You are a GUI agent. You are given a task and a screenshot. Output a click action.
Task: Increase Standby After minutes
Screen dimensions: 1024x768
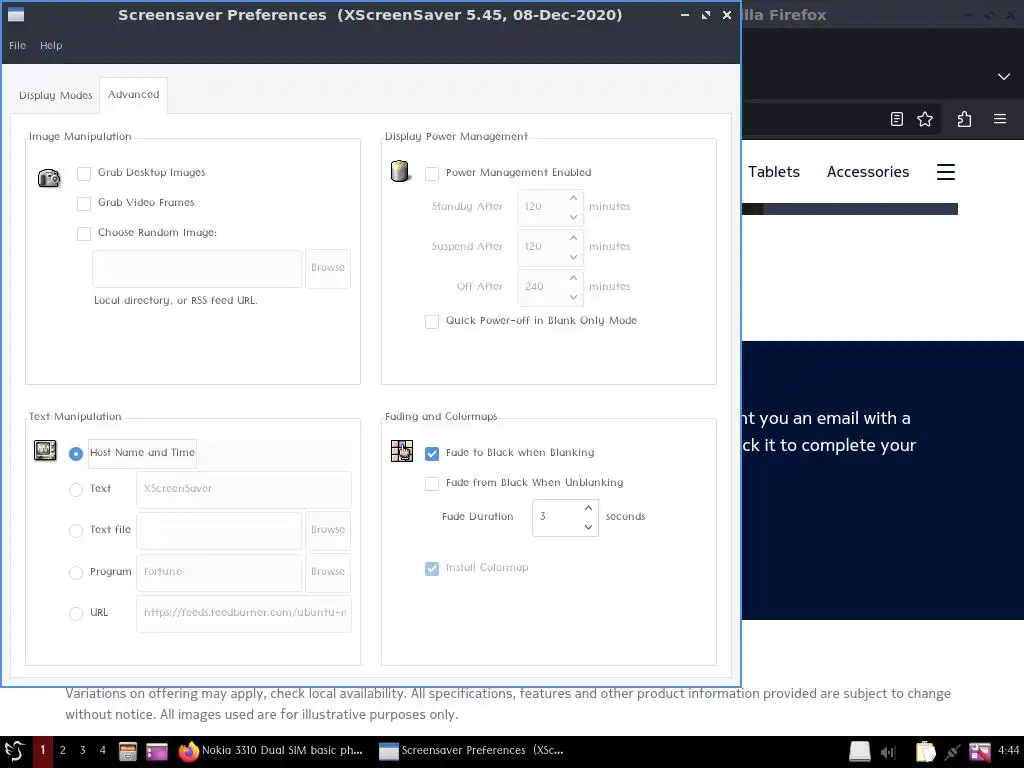573,198
